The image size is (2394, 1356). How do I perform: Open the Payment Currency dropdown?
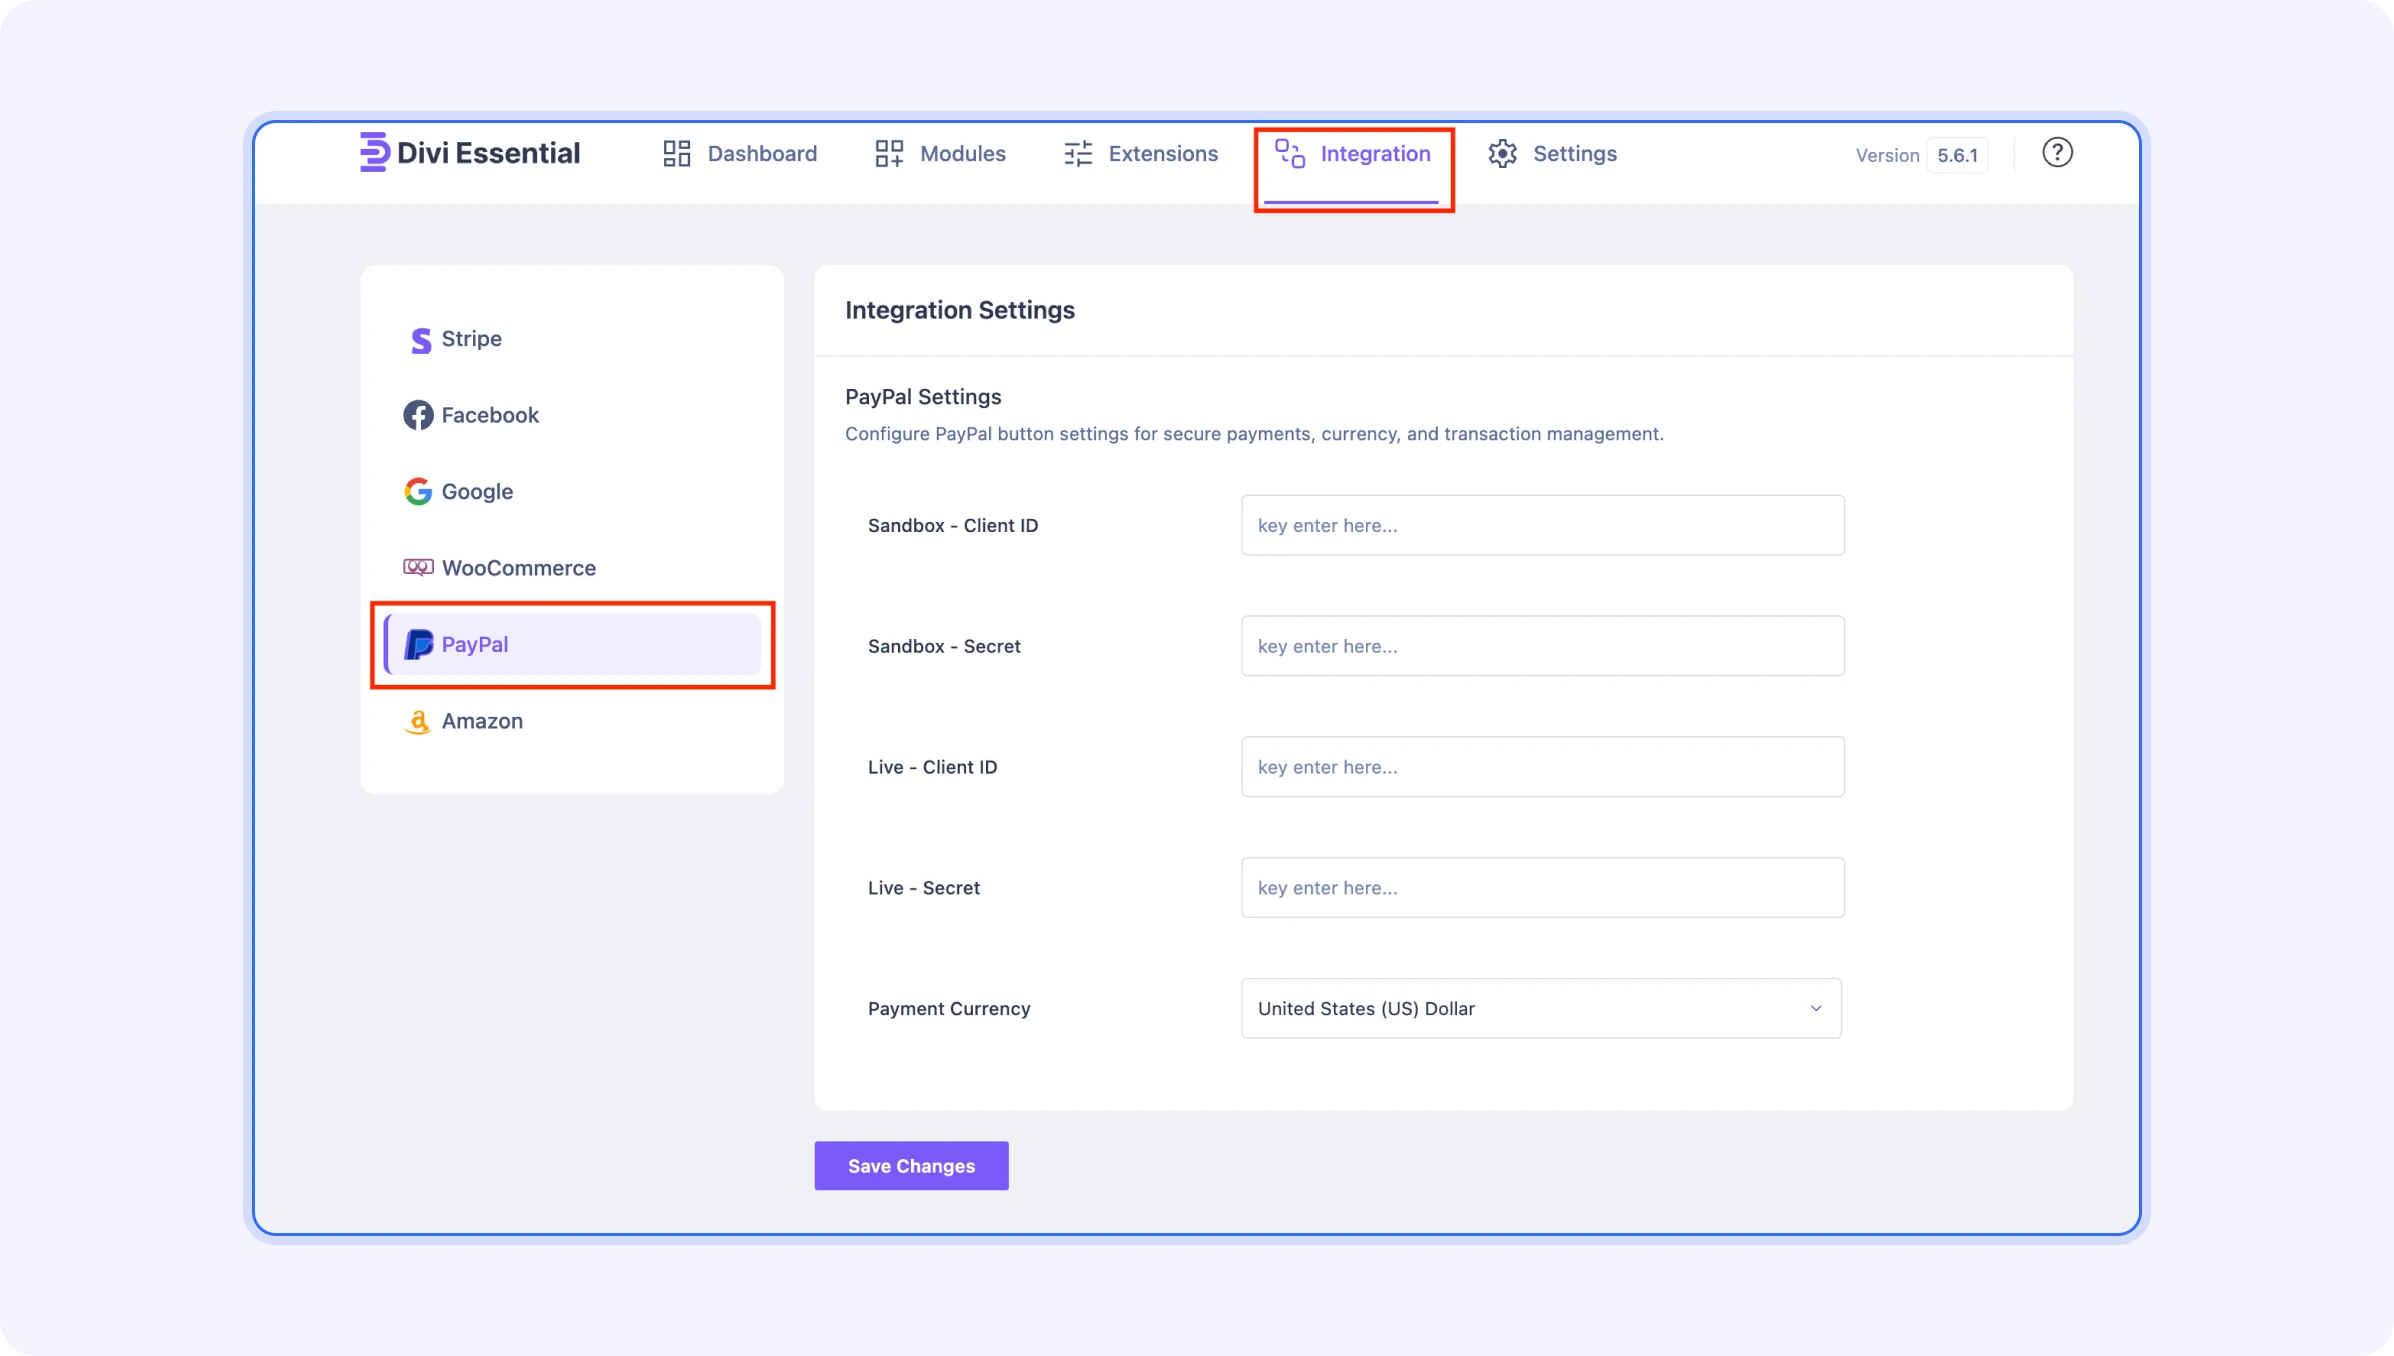coord(1541,1008)
